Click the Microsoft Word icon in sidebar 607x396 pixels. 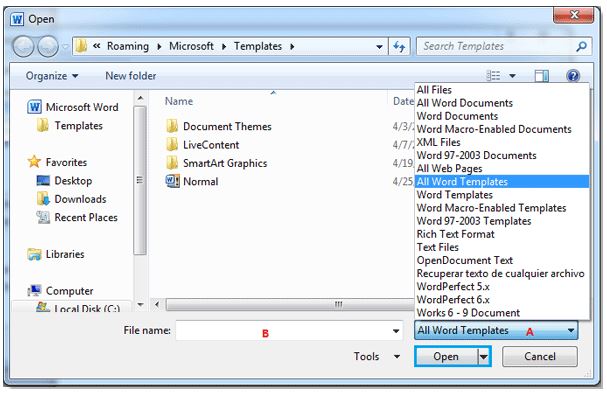pyautogui.click(x=34, y=107)
